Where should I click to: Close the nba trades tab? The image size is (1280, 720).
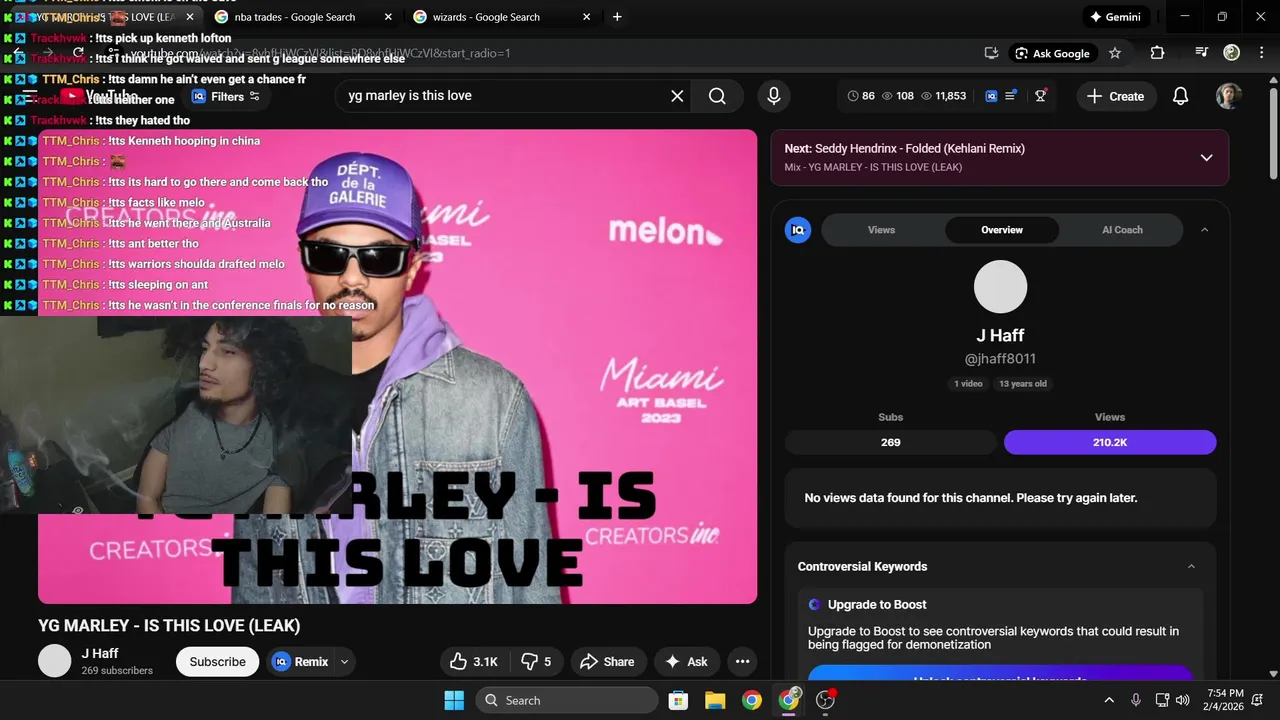pyautogui.click(x=388, y=17)
